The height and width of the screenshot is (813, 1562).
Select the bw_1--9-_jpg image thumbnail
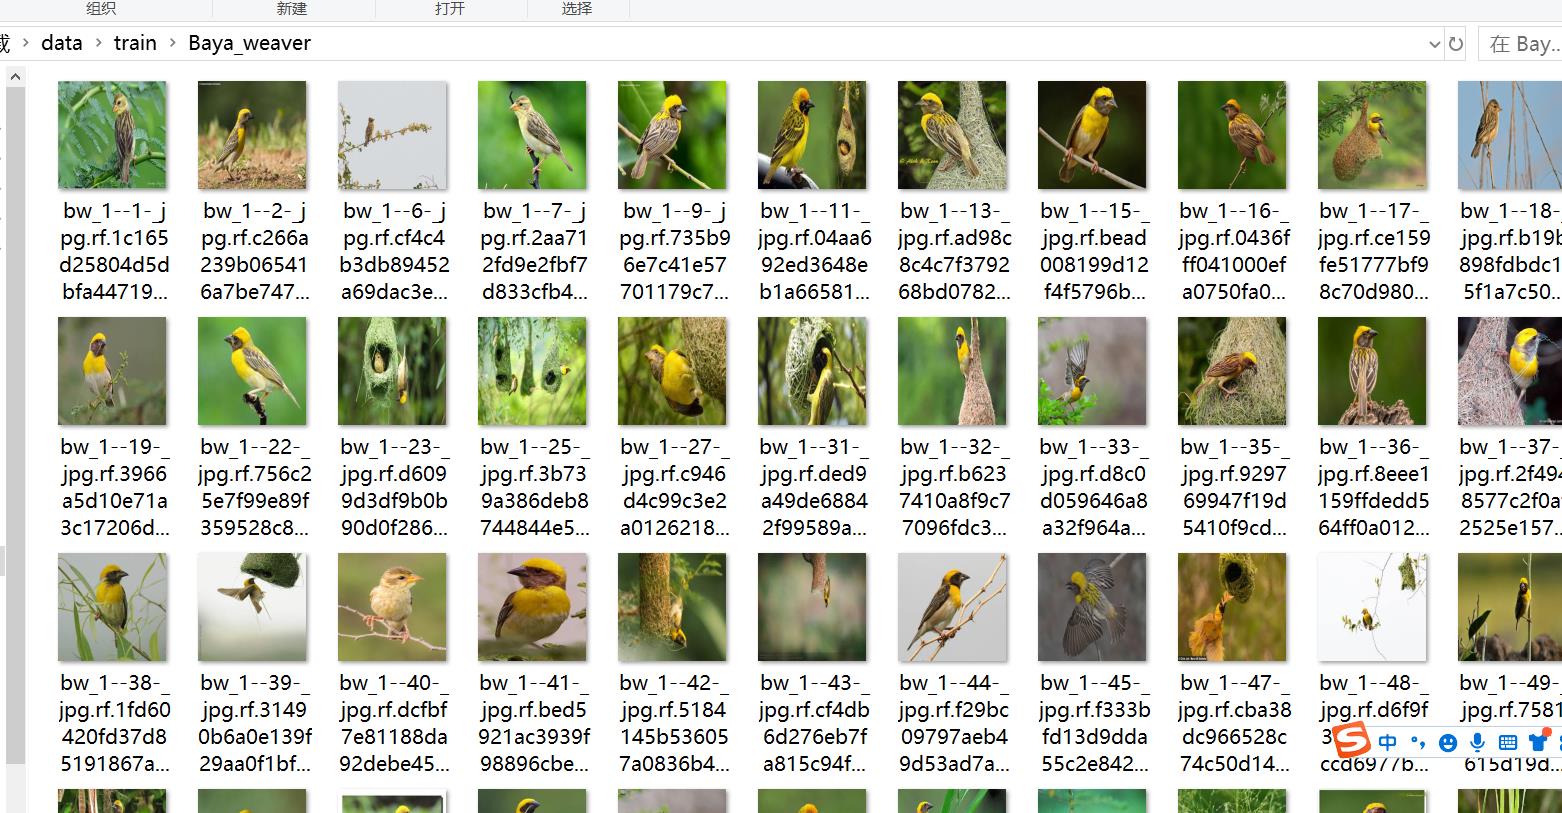(672, 135)
